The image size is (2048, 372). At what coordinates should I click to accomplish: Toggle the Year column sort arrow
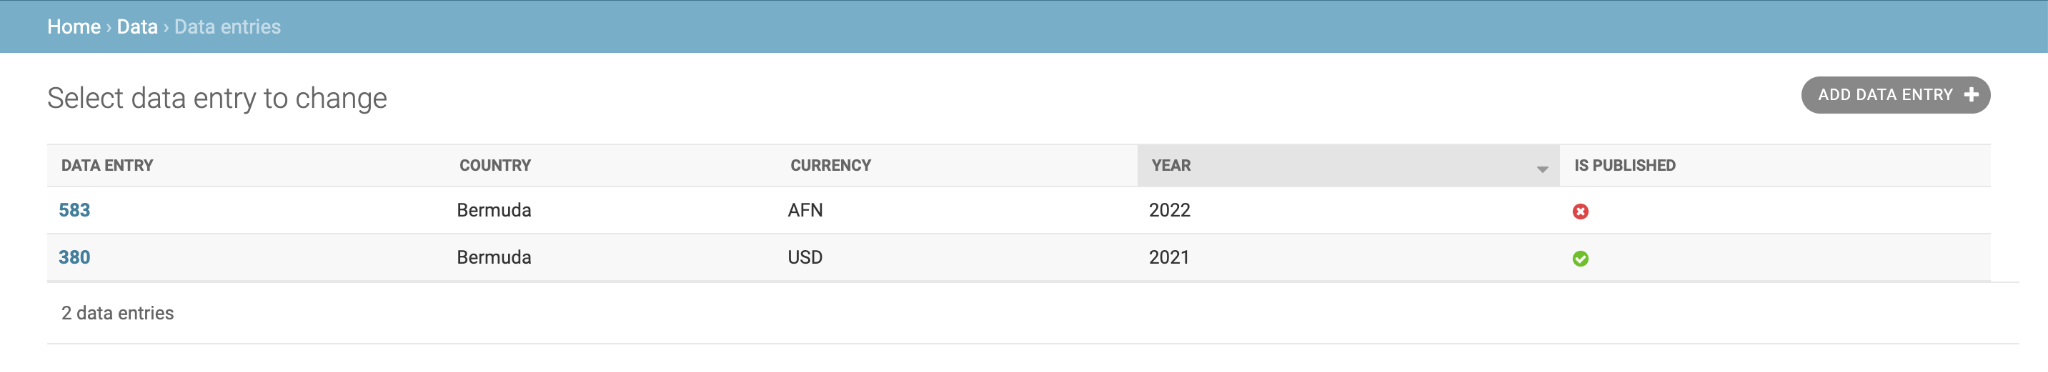[x=1542, y=169]
